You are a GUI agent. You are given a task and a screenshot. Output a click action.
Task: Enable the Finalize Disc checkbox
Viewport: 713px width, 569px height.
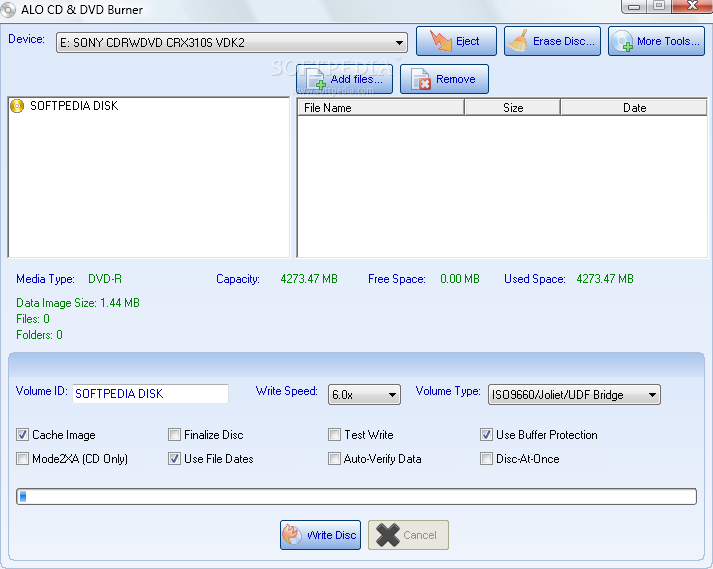coord(174,434)
